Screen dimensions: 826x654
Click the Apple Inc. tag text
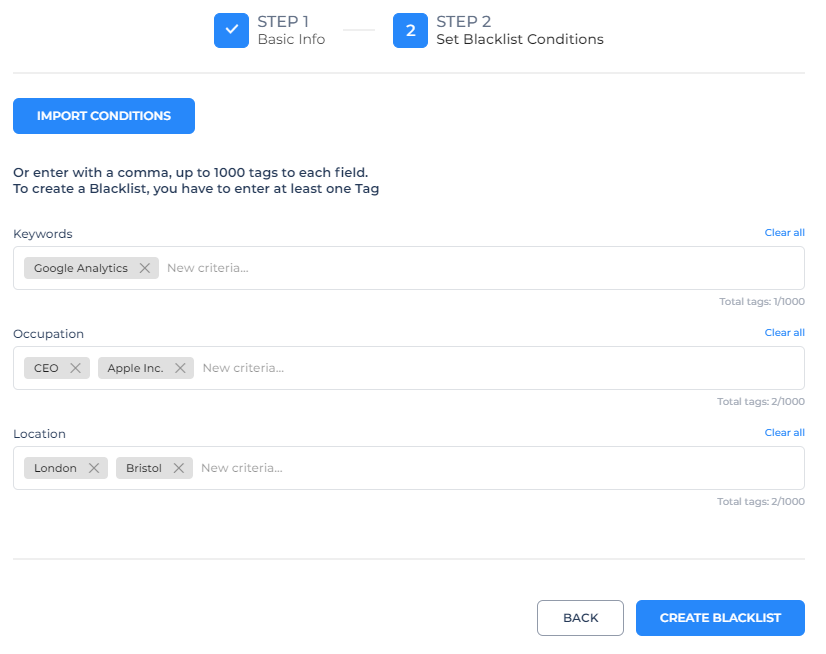point(135,368)
